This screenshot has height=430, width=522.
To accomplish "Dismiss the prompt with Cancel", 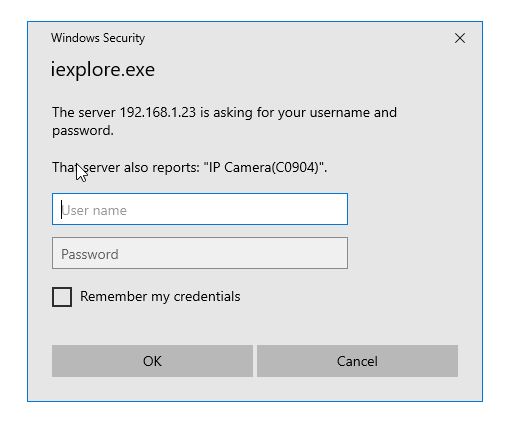I will click(357, 361).
